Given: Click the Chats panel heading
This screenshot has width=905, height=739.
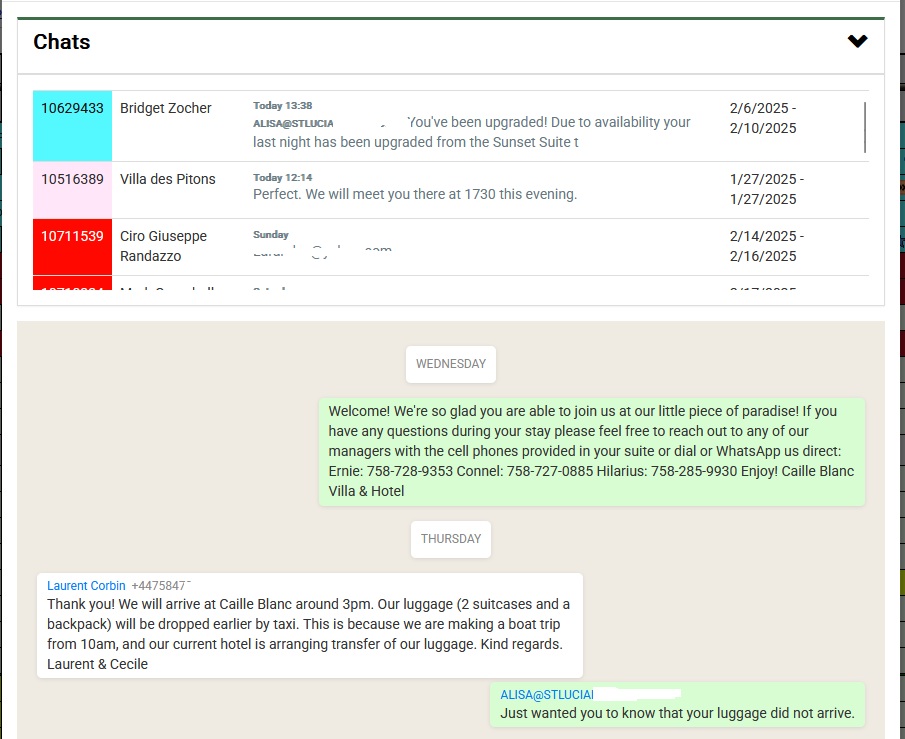Looking at the screenshot, I should click(x=62, y=42).
